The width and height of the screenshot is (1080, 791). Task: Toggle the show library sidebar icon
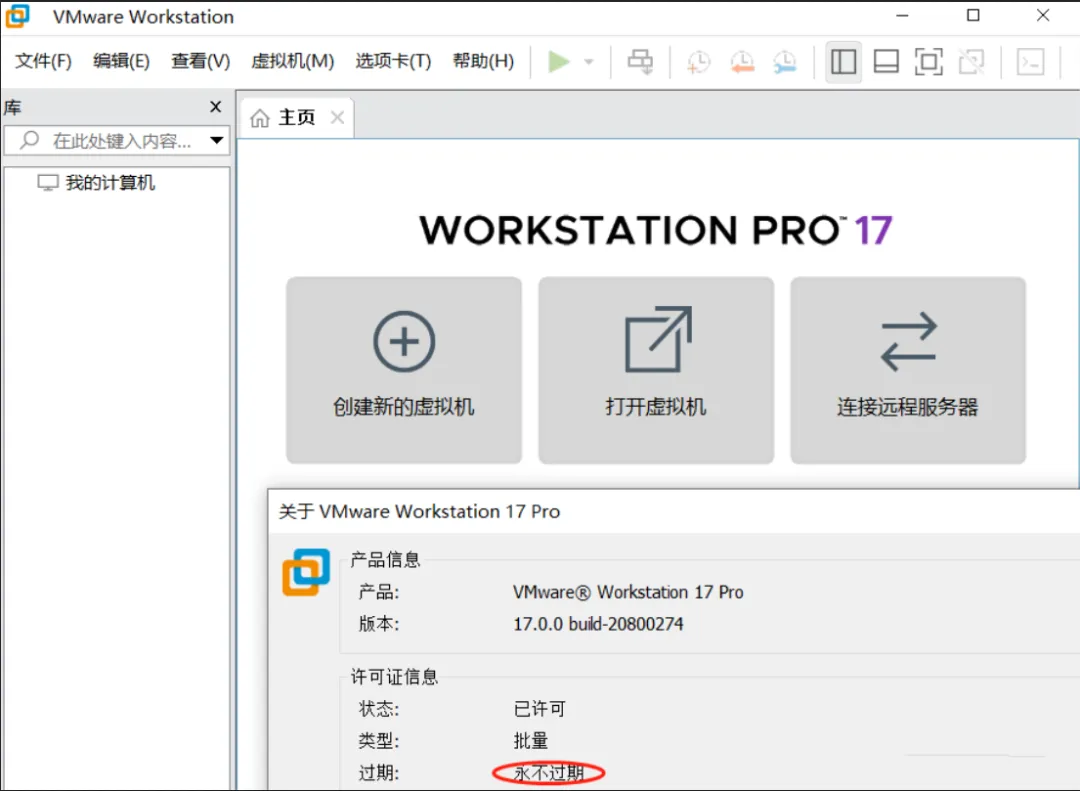tap(843, 62)
